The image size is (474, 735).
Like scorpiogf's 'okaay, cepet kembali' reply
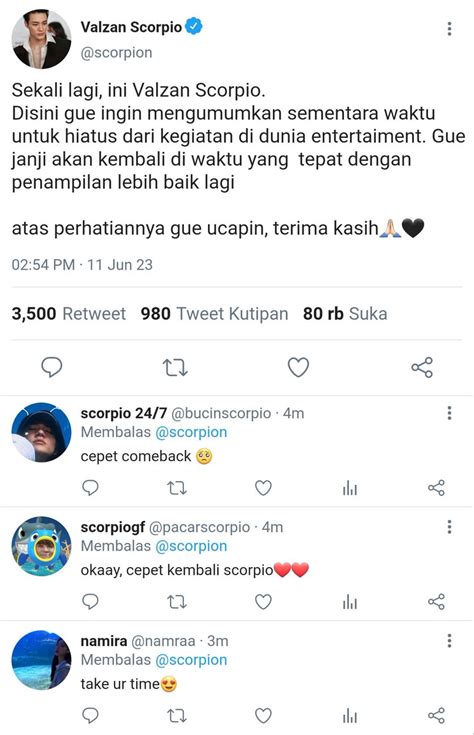pyautogui.click(x=263, y=602)
